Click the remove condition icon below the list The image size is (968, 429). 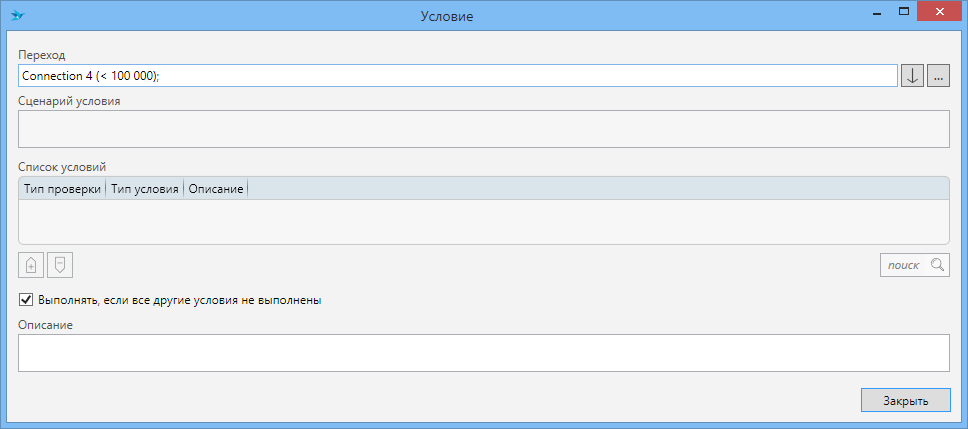(60, 265)
